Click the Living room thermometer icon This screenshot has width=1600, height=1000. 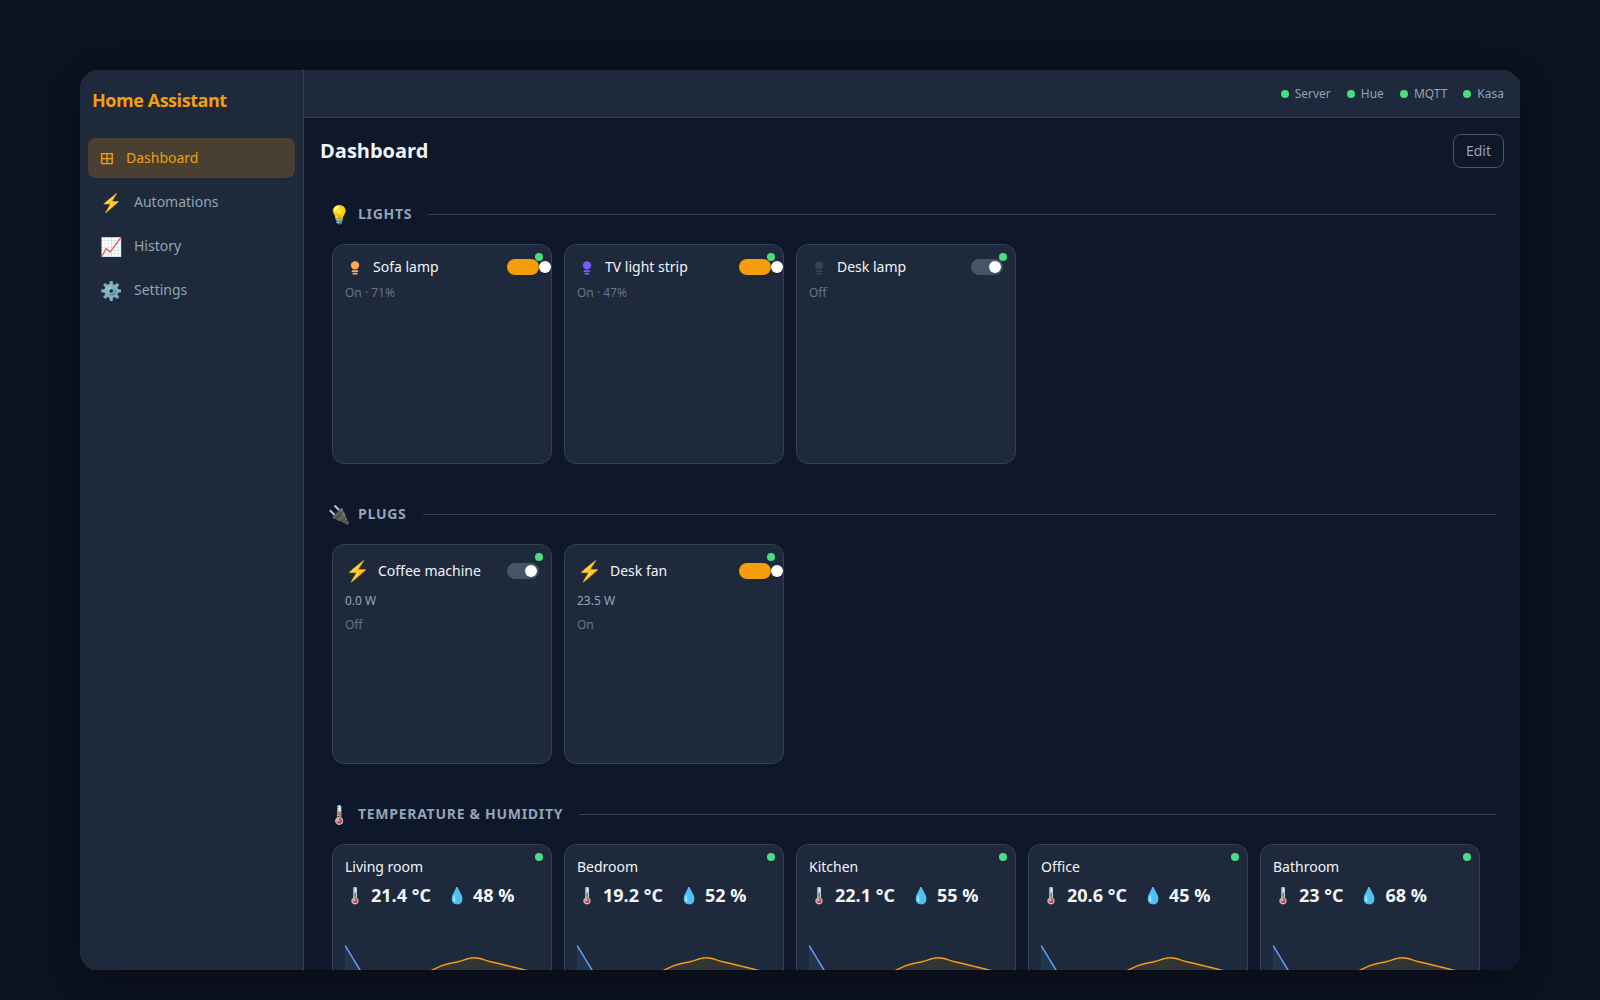[x=355, y=896]
